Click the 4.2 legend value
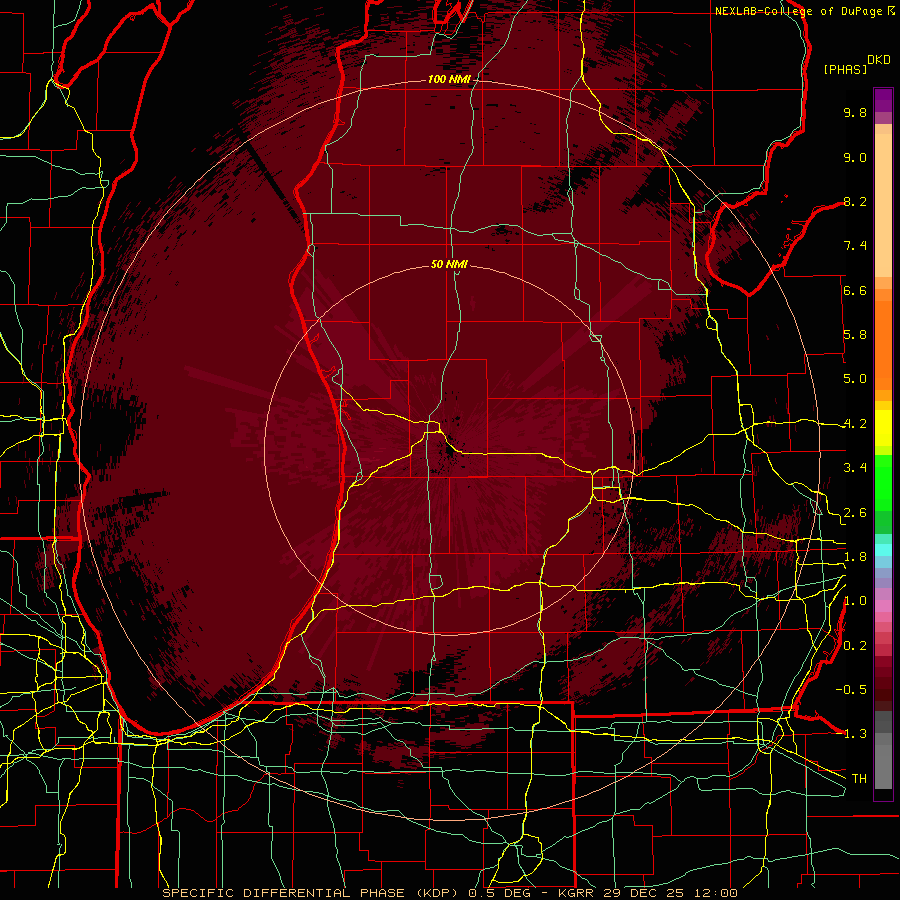Viewport: 900px width, 900px height. click(x=855, y=424)
